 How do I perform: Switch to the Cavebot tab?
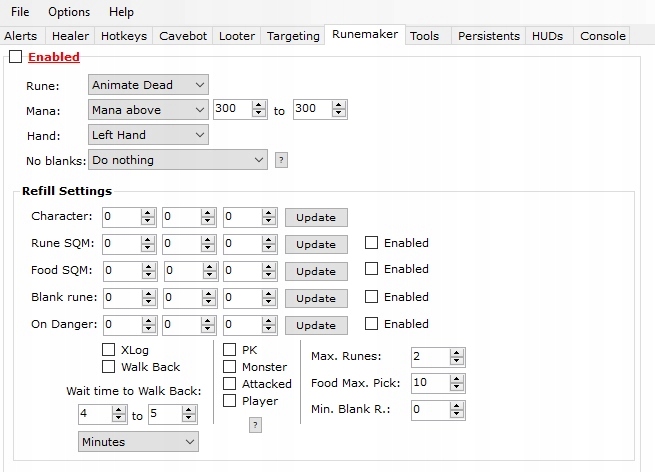(x=183, y=36)
